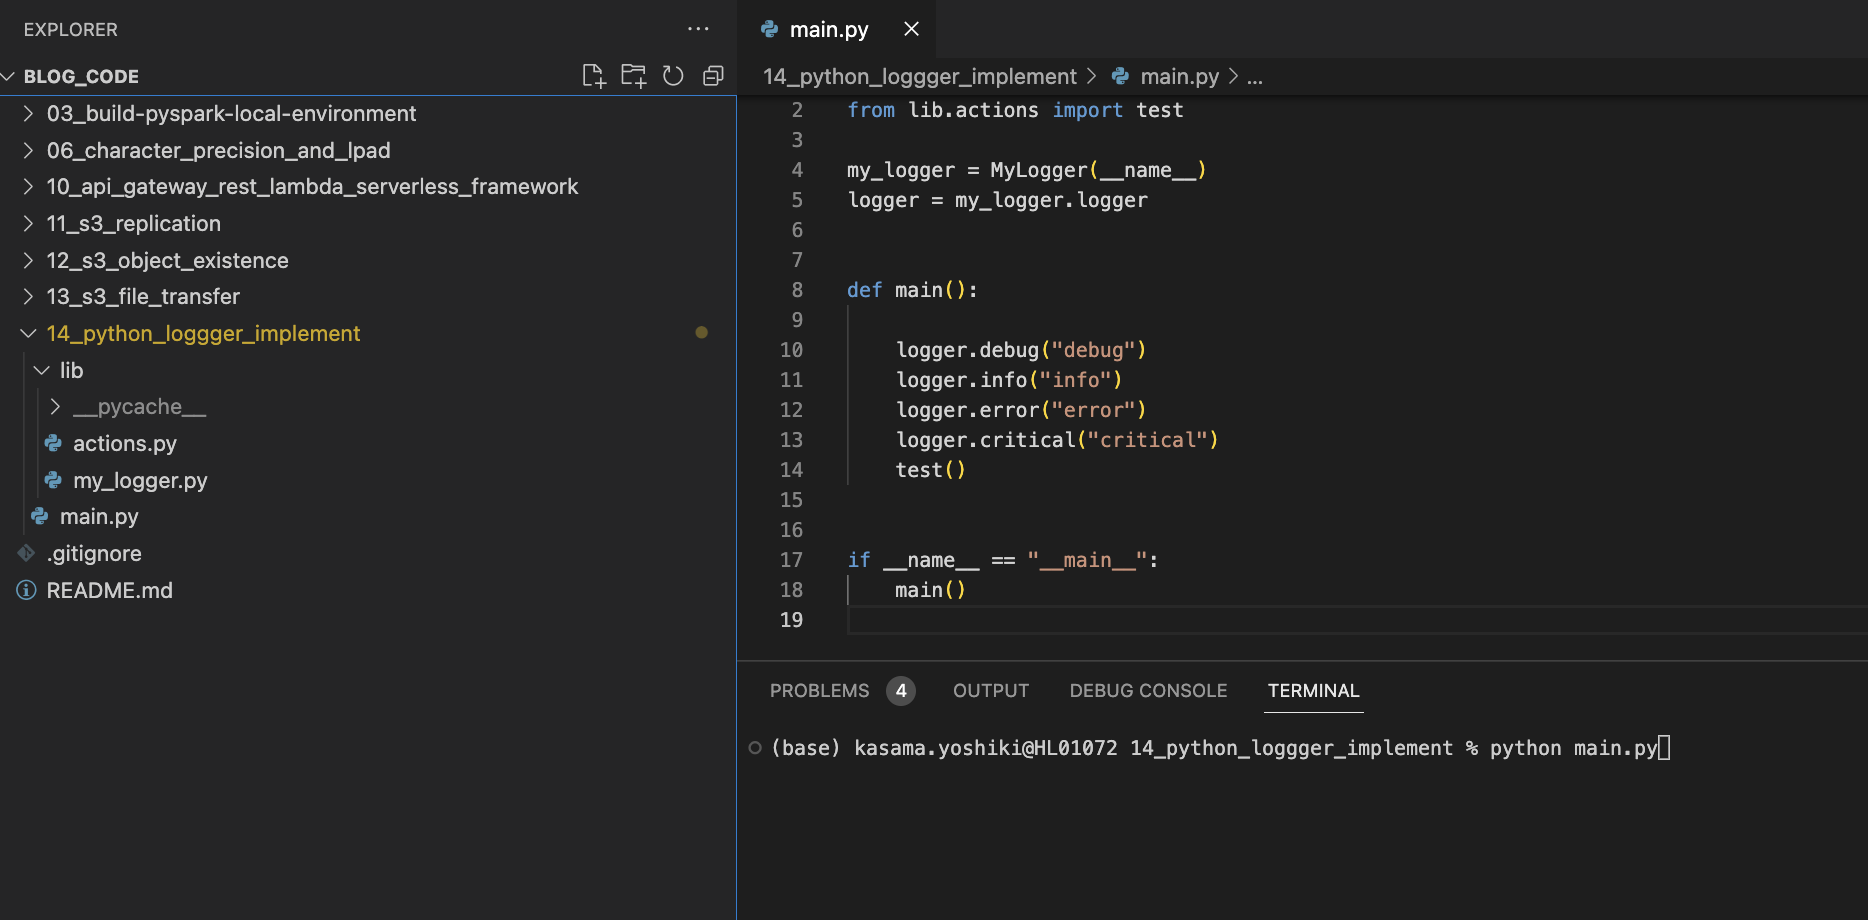
Task: Open my_logger.py from the lib folder
Action: (x=140, y=480)
